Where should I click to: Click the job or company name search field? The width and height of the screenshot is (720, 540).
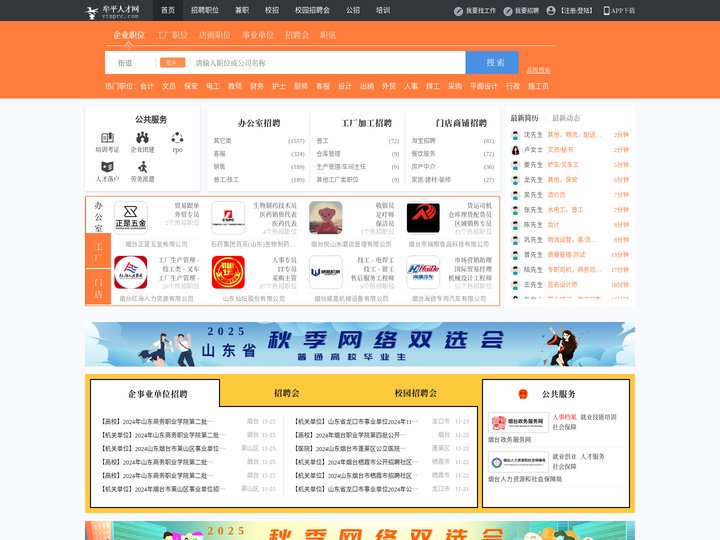pos(328,63)
